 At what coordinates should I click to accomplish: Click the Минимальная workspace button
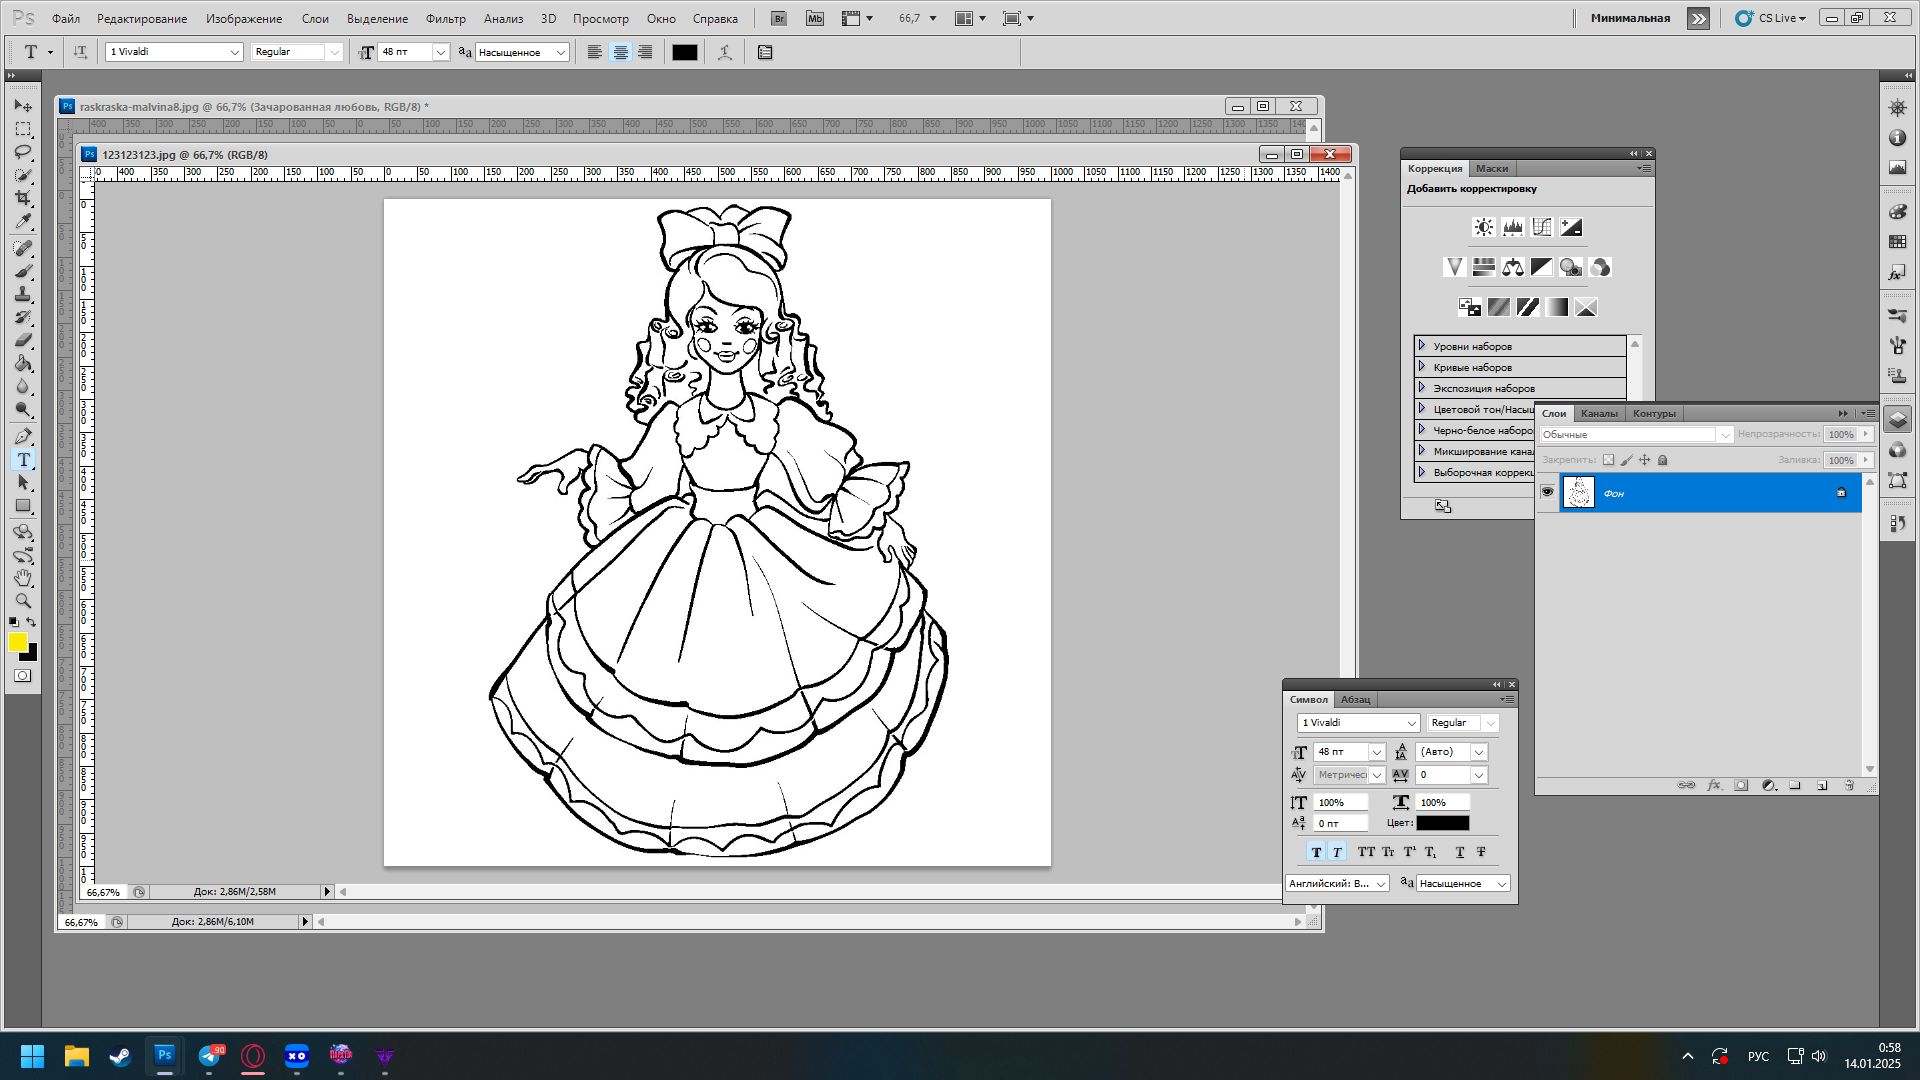(1630, 18)
